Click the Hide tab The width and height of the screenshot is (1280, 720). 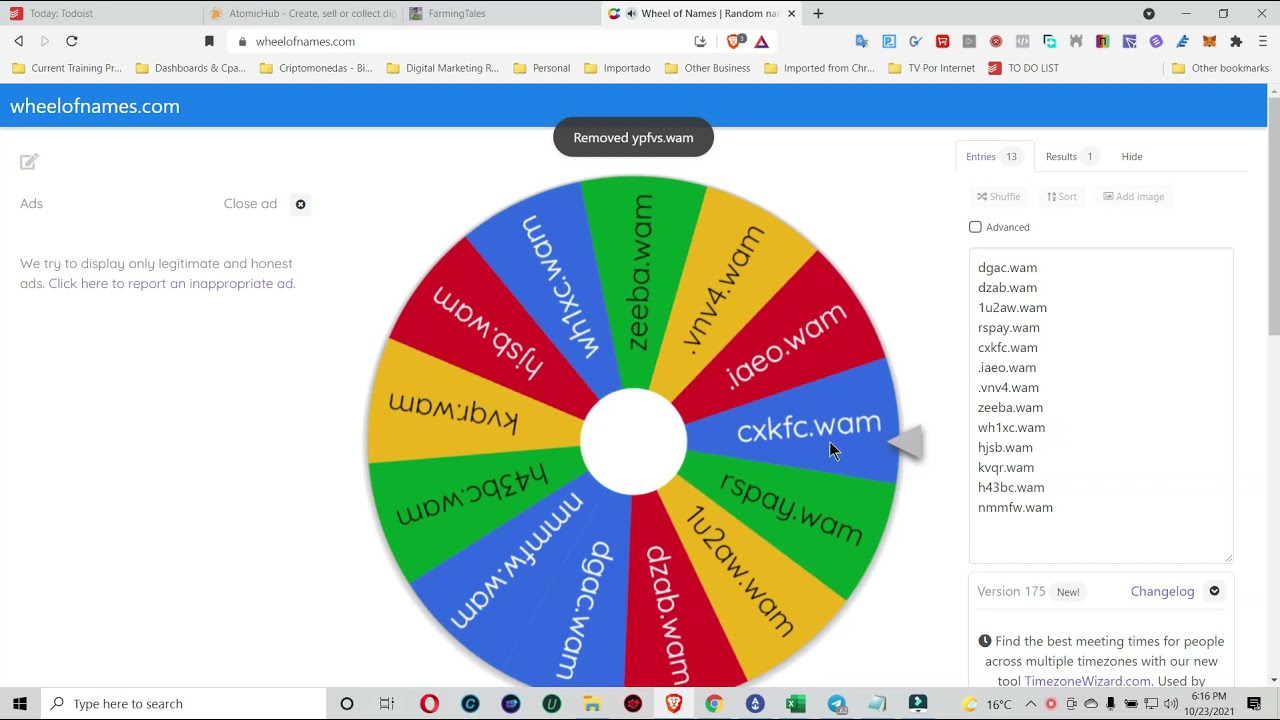(1132, 156)
